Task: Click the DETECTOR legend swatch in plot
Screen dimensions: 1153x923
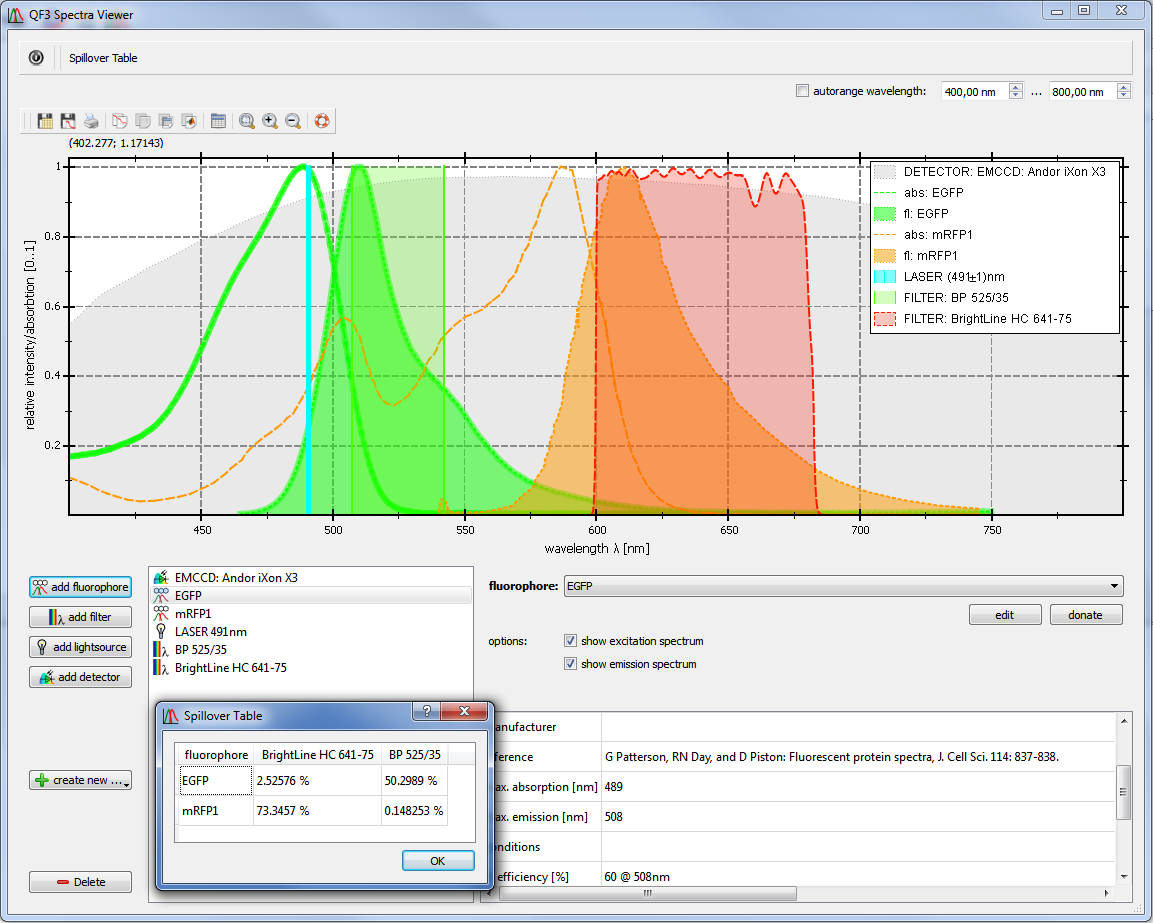Action: point(885,171)
